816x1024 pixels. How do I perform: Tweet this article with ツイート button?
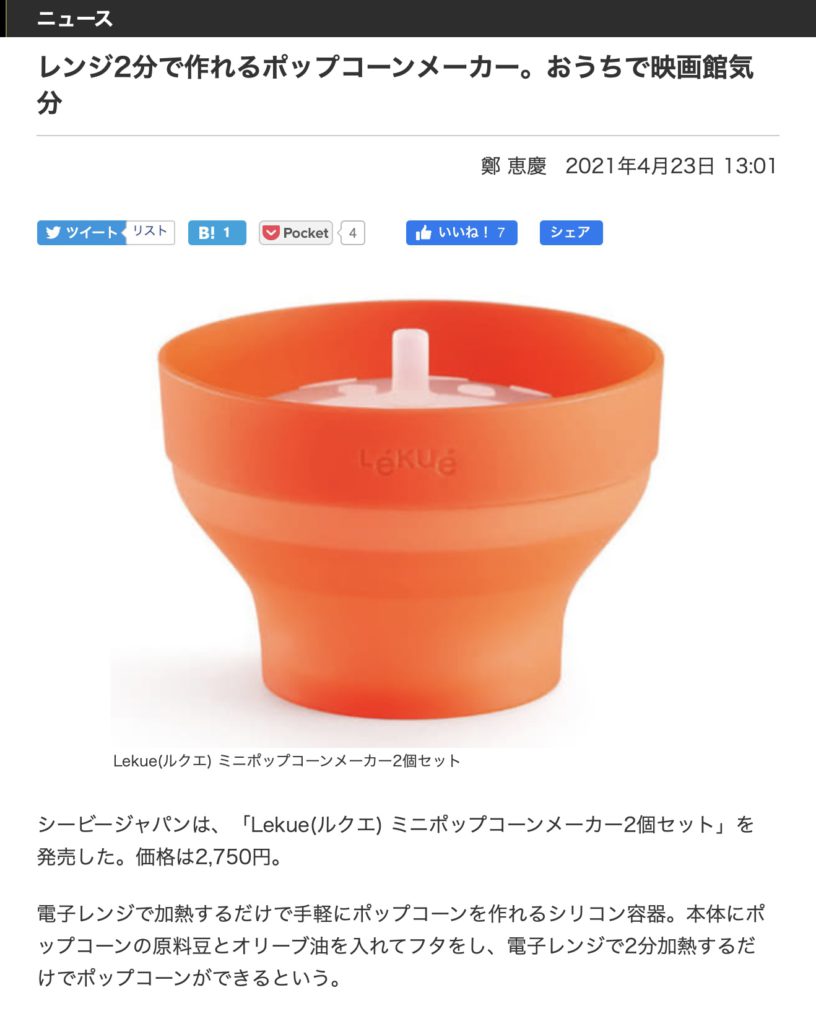click(x=81, y=233)
